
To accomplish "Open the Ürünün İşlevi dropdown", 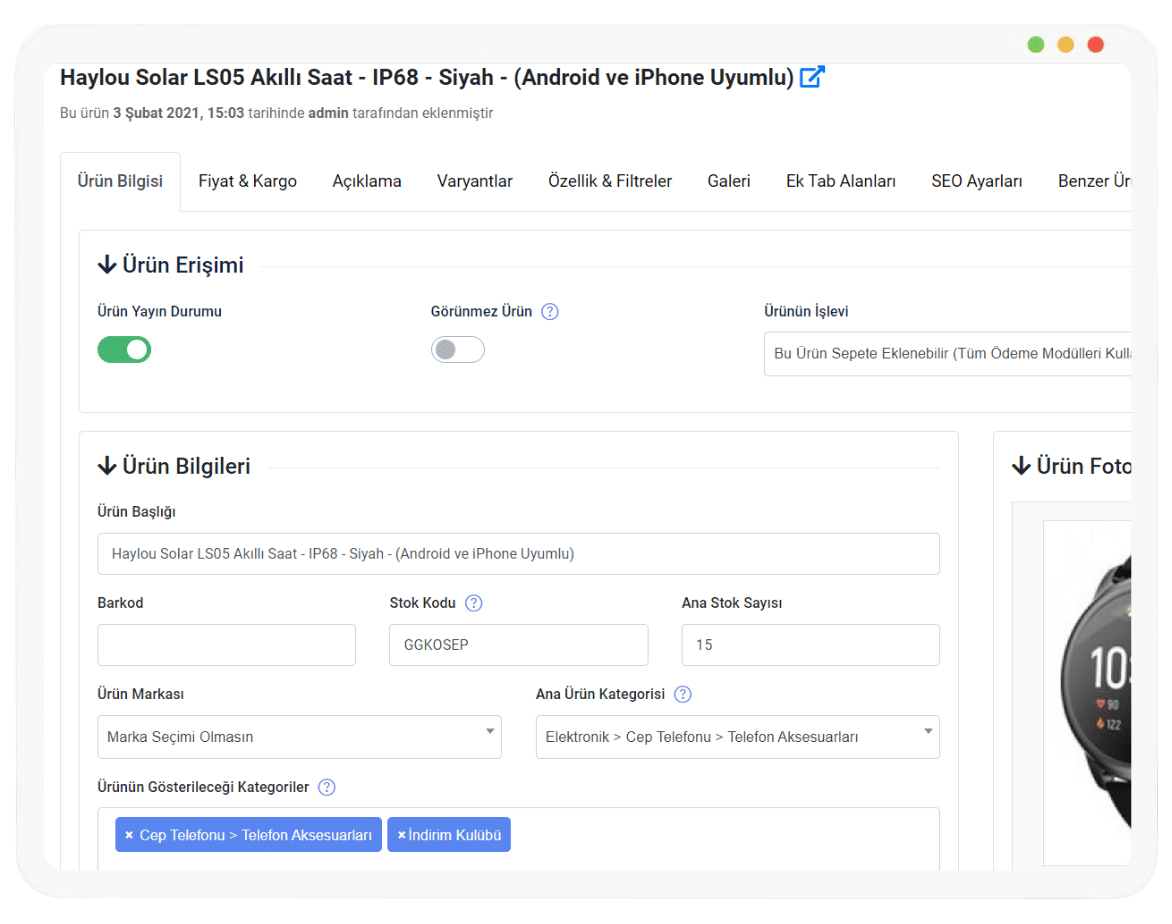I will [x=946, y=354].
